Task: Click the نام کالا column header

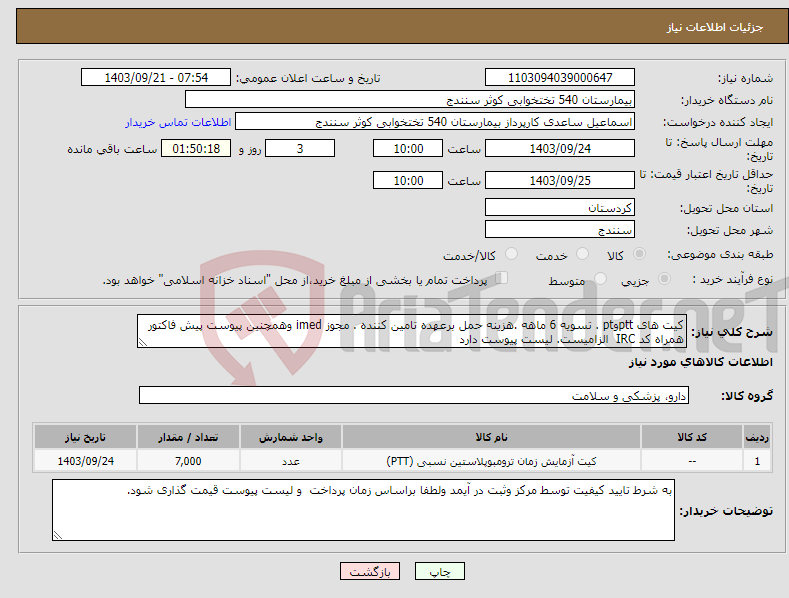Action: point(491,437)
